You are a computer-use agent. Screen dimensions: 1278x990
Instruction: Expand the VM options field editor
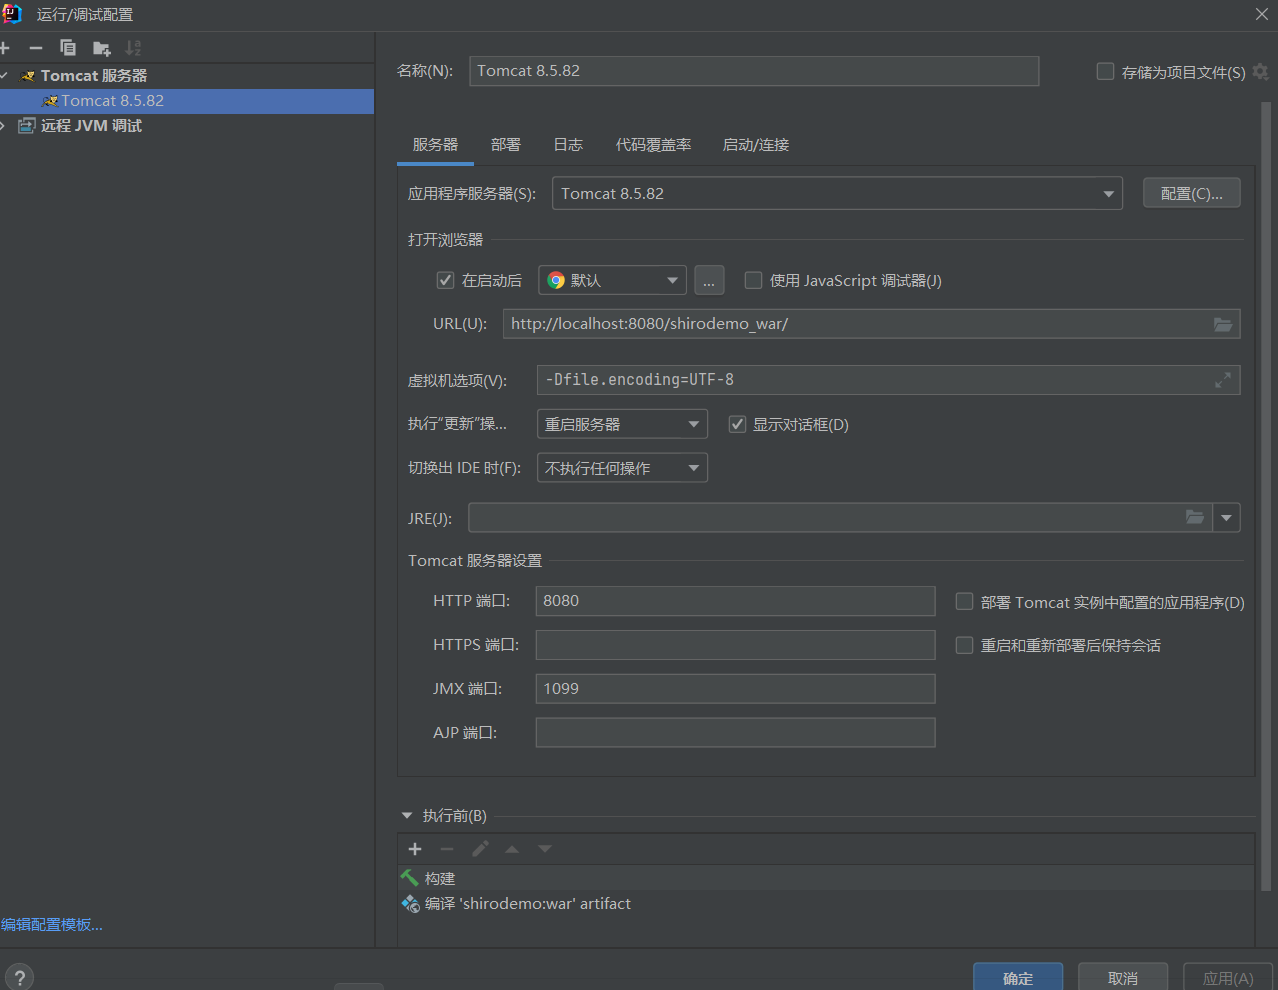click(x=1222, y=380)
